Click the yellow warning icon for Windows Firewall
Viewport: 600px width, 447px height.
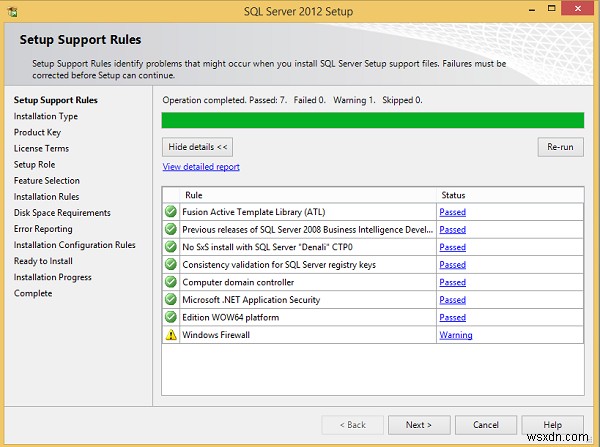[x=171, y=334]
